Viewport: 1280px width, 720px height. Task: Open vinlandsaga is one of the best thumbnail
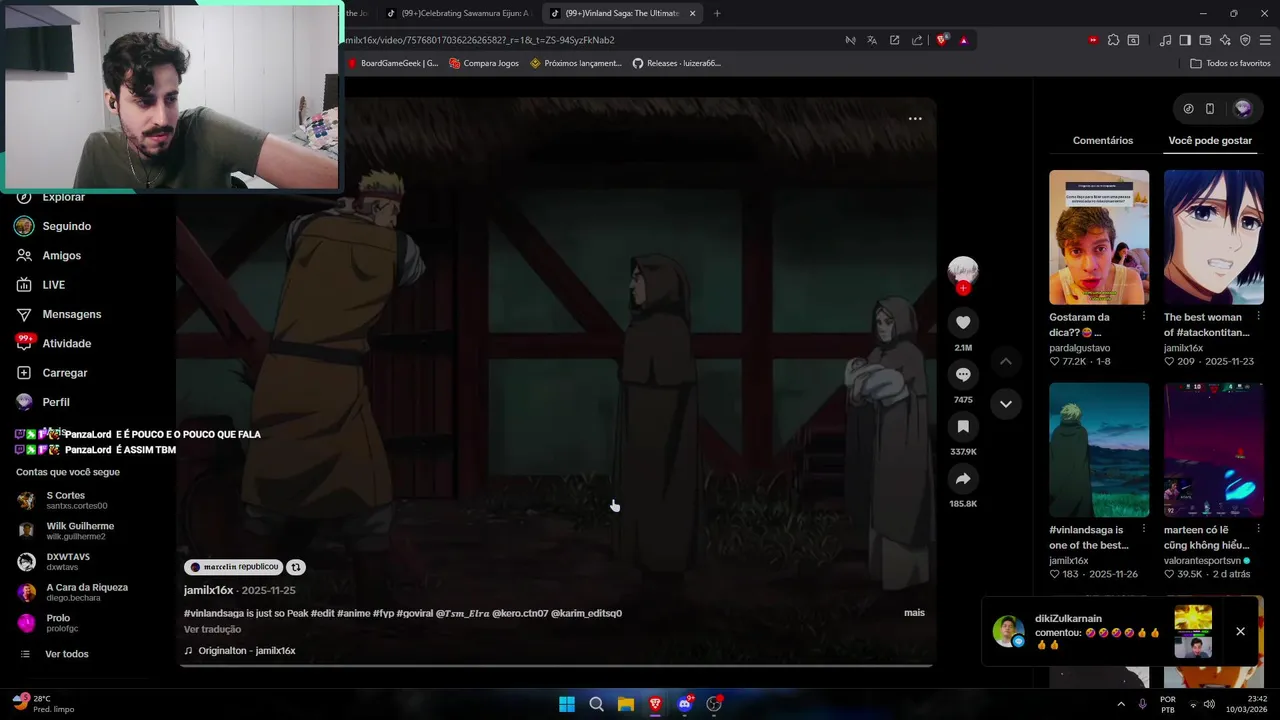point(1099,450)
